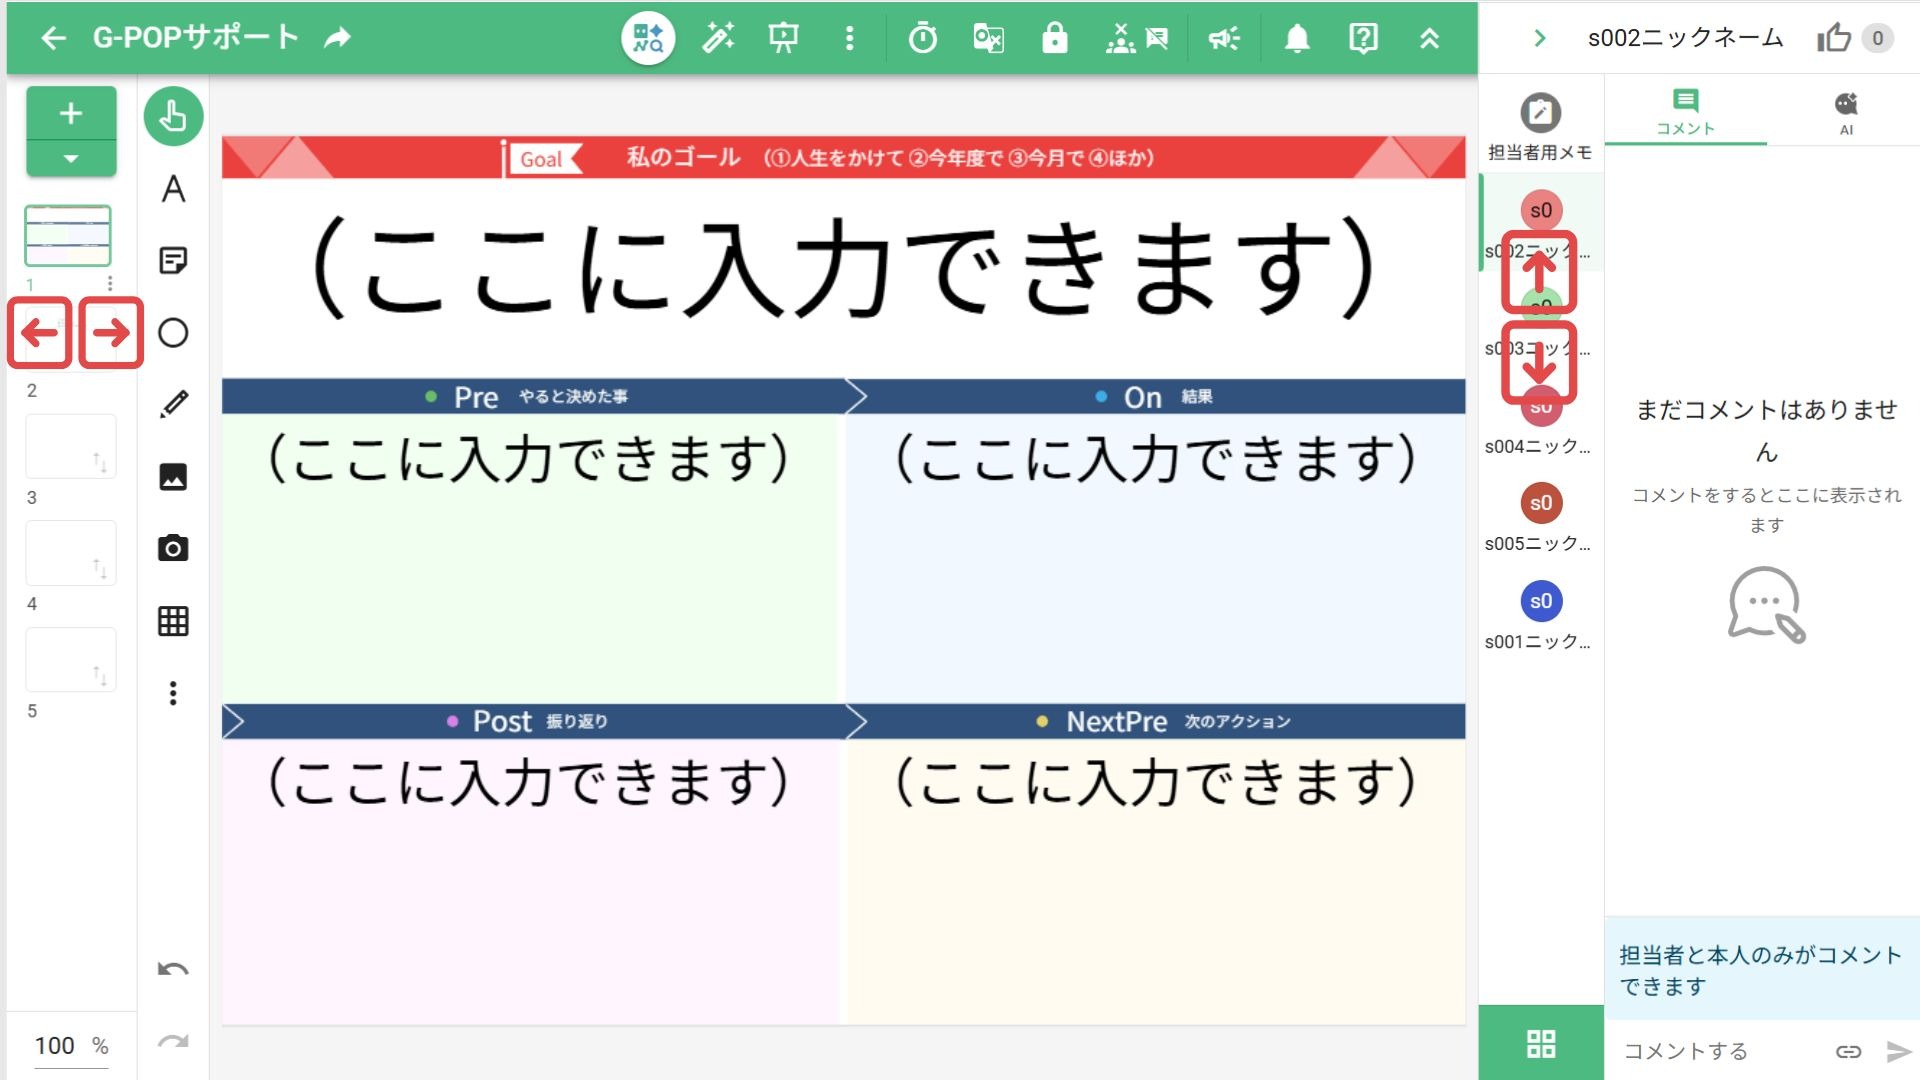Select the sticky note tool
1920x1080 pixels.
pos(173,261)
